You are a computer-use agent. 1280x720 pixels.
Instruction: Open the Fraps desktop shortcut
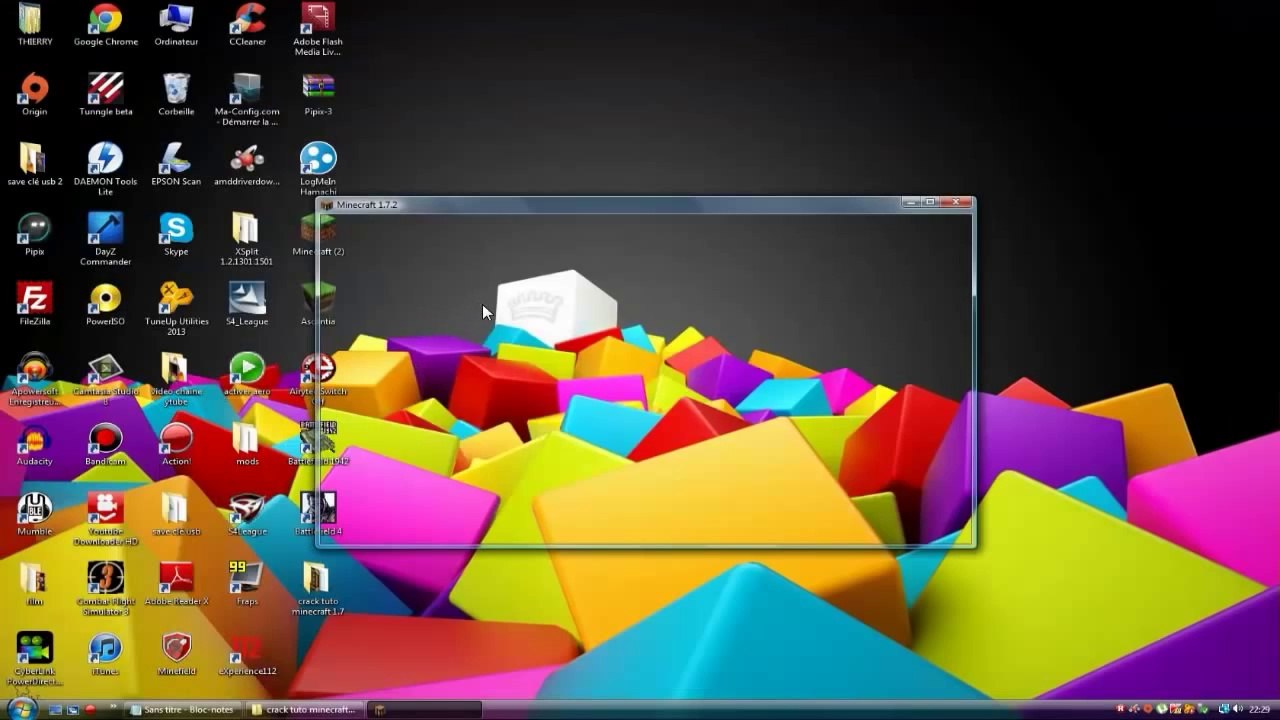247,586
